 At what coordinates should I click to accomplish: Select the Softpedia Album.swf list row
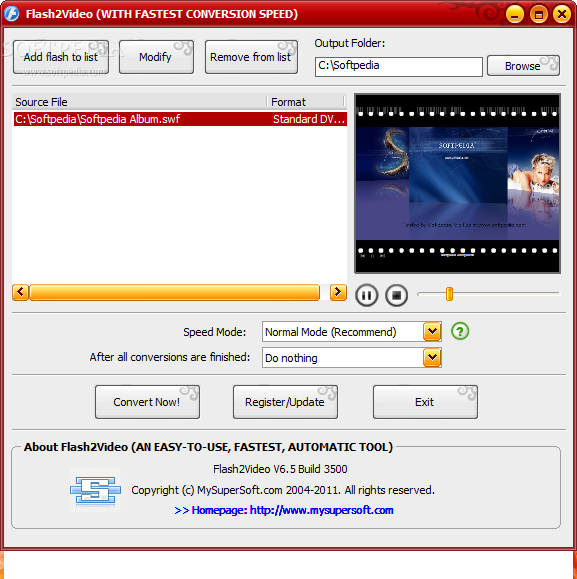[x=180, y=119]
